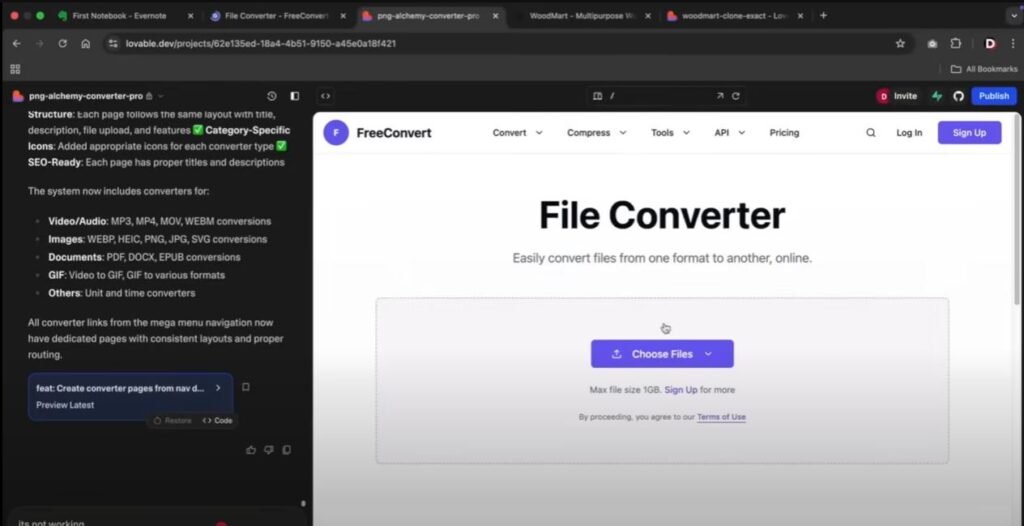
Task: Switch to the woodmart-clone-exact tab
Action: (x=734, y=16)
